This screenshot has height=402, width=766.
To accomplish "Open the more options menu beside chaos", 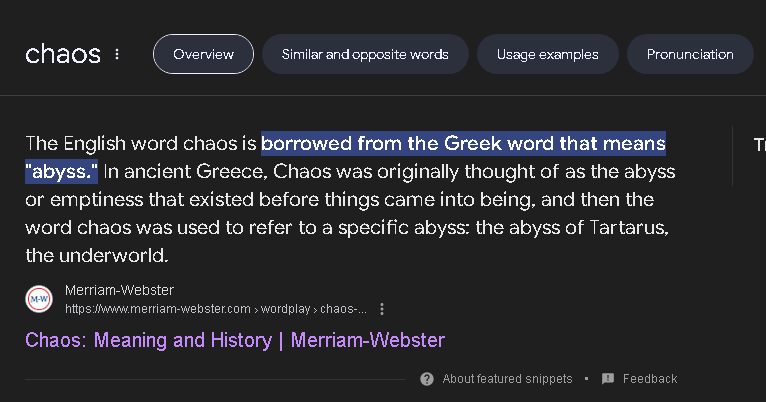I will pos(117,54).
